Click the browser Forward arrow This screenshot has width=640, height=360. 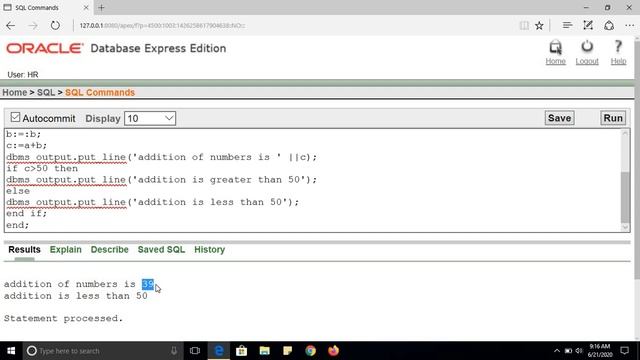click(33, 25)
